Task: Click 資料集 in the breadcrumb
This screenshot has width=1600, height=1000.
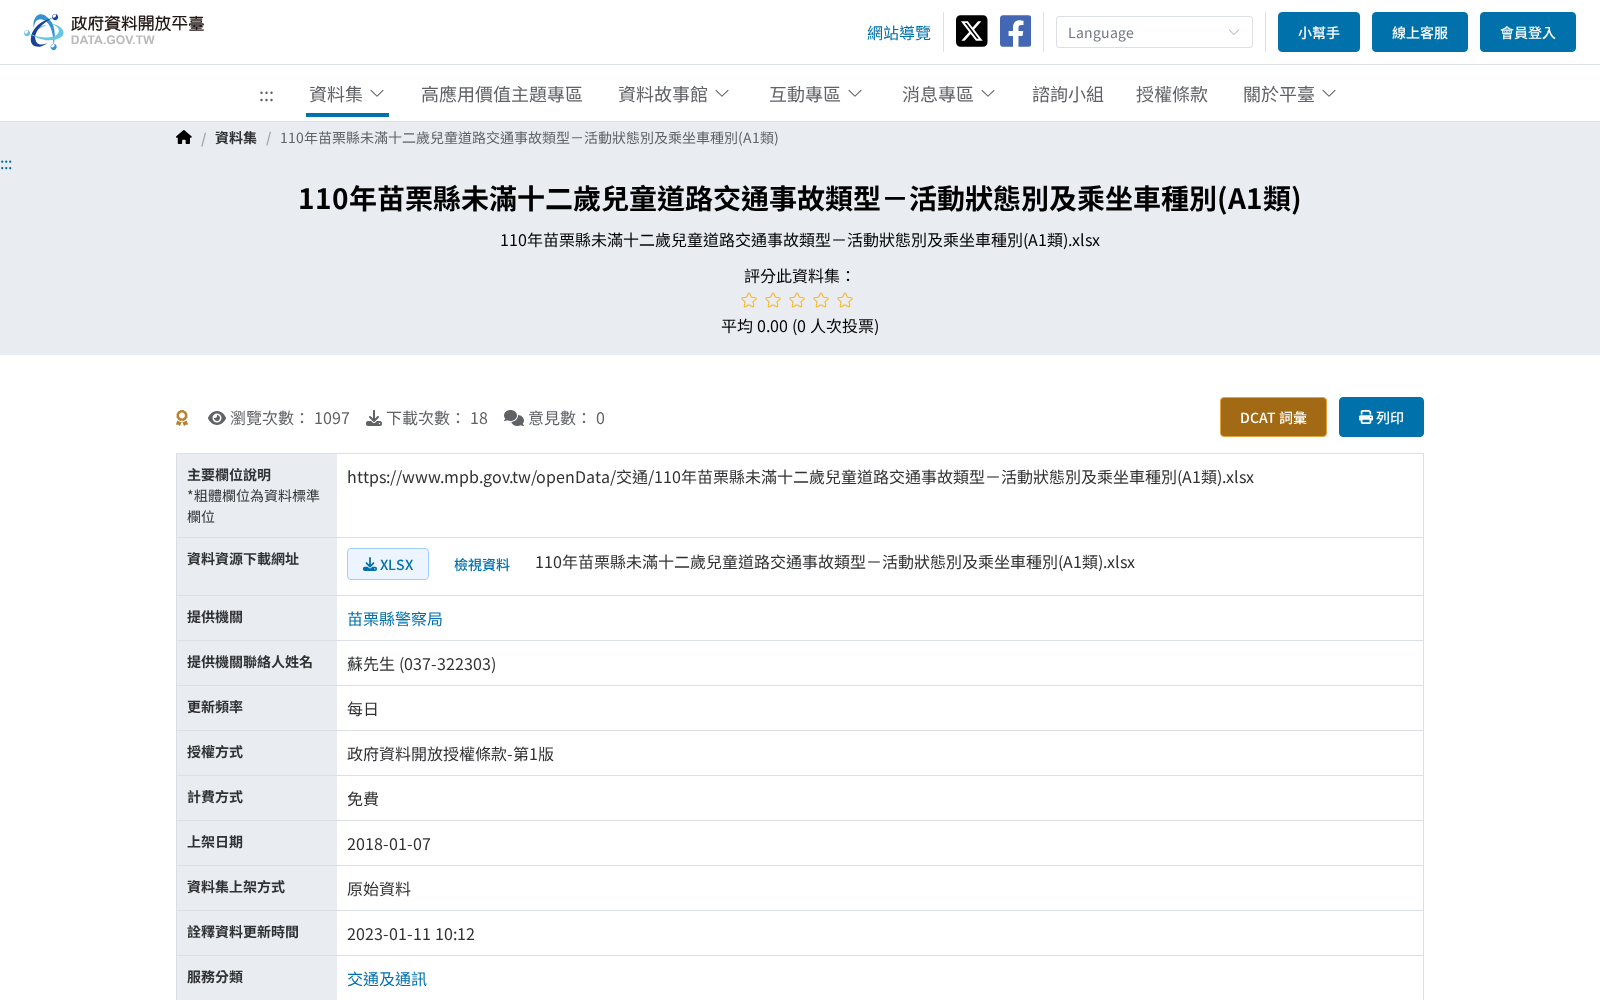Action: pos(236,138)
